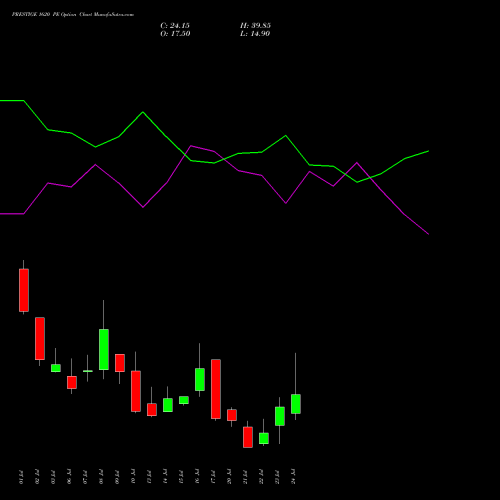
Task: Click the close value C: 24.15
Action: tap(175, 26)
